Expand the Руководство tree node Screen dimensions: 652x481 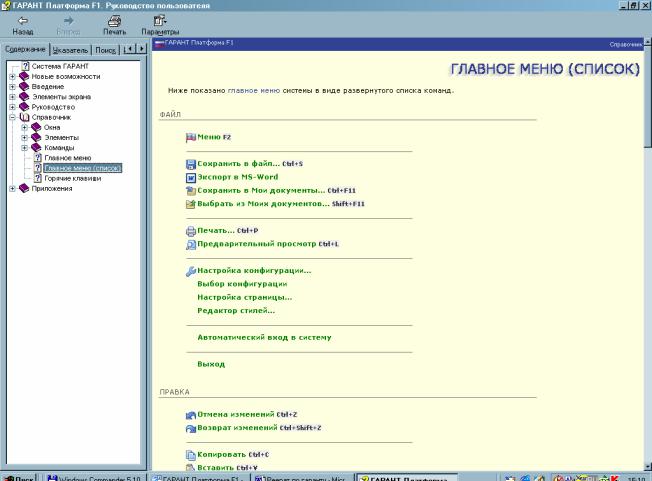pyautogui.click(x=12, y=107)
